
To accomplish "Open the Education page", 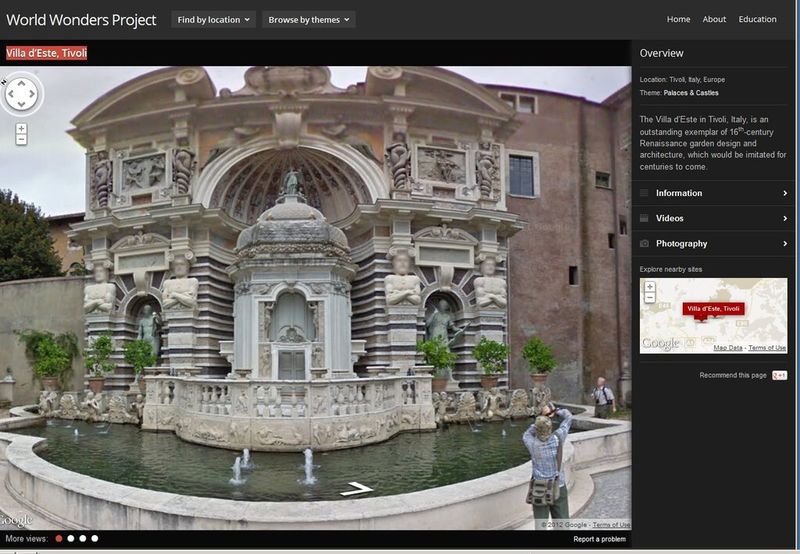I will (x=757, y=19).
